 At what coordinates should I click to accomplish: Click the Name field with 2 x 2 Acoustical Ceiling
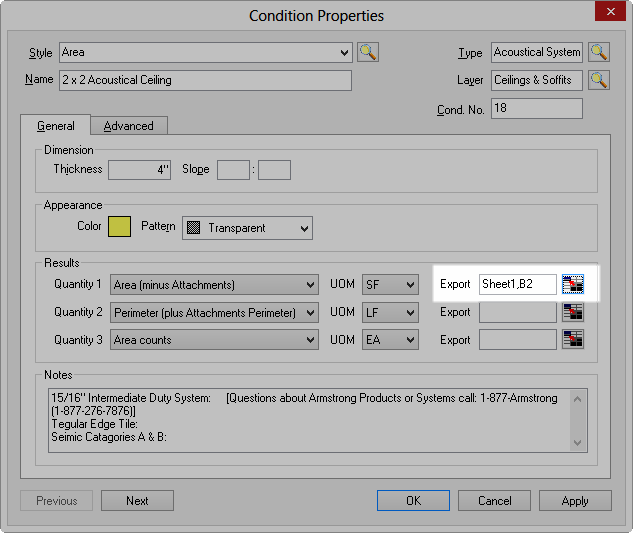point(205,80)
